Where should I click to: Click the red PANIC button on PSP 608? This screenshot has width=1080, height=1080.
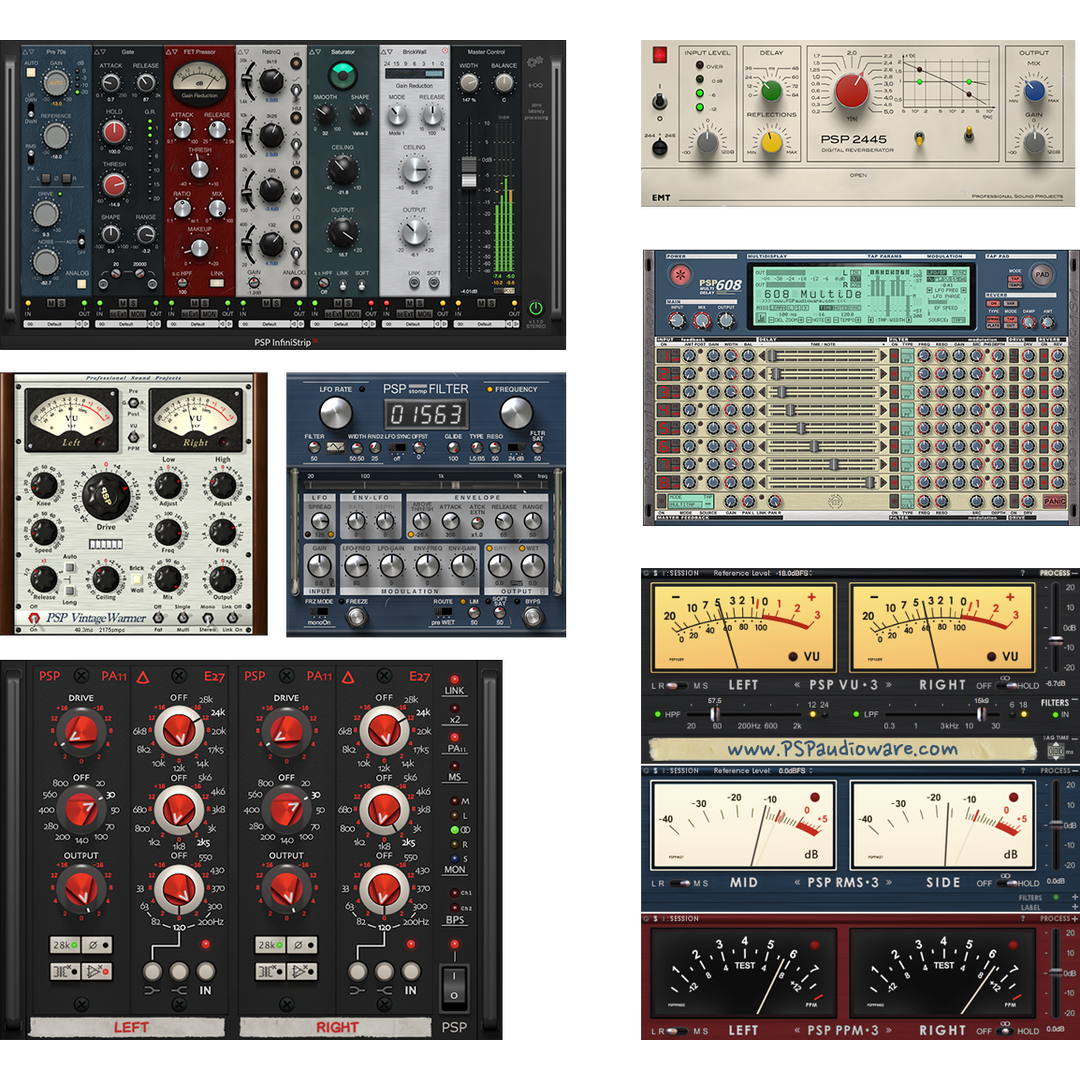pos(1055,501)
